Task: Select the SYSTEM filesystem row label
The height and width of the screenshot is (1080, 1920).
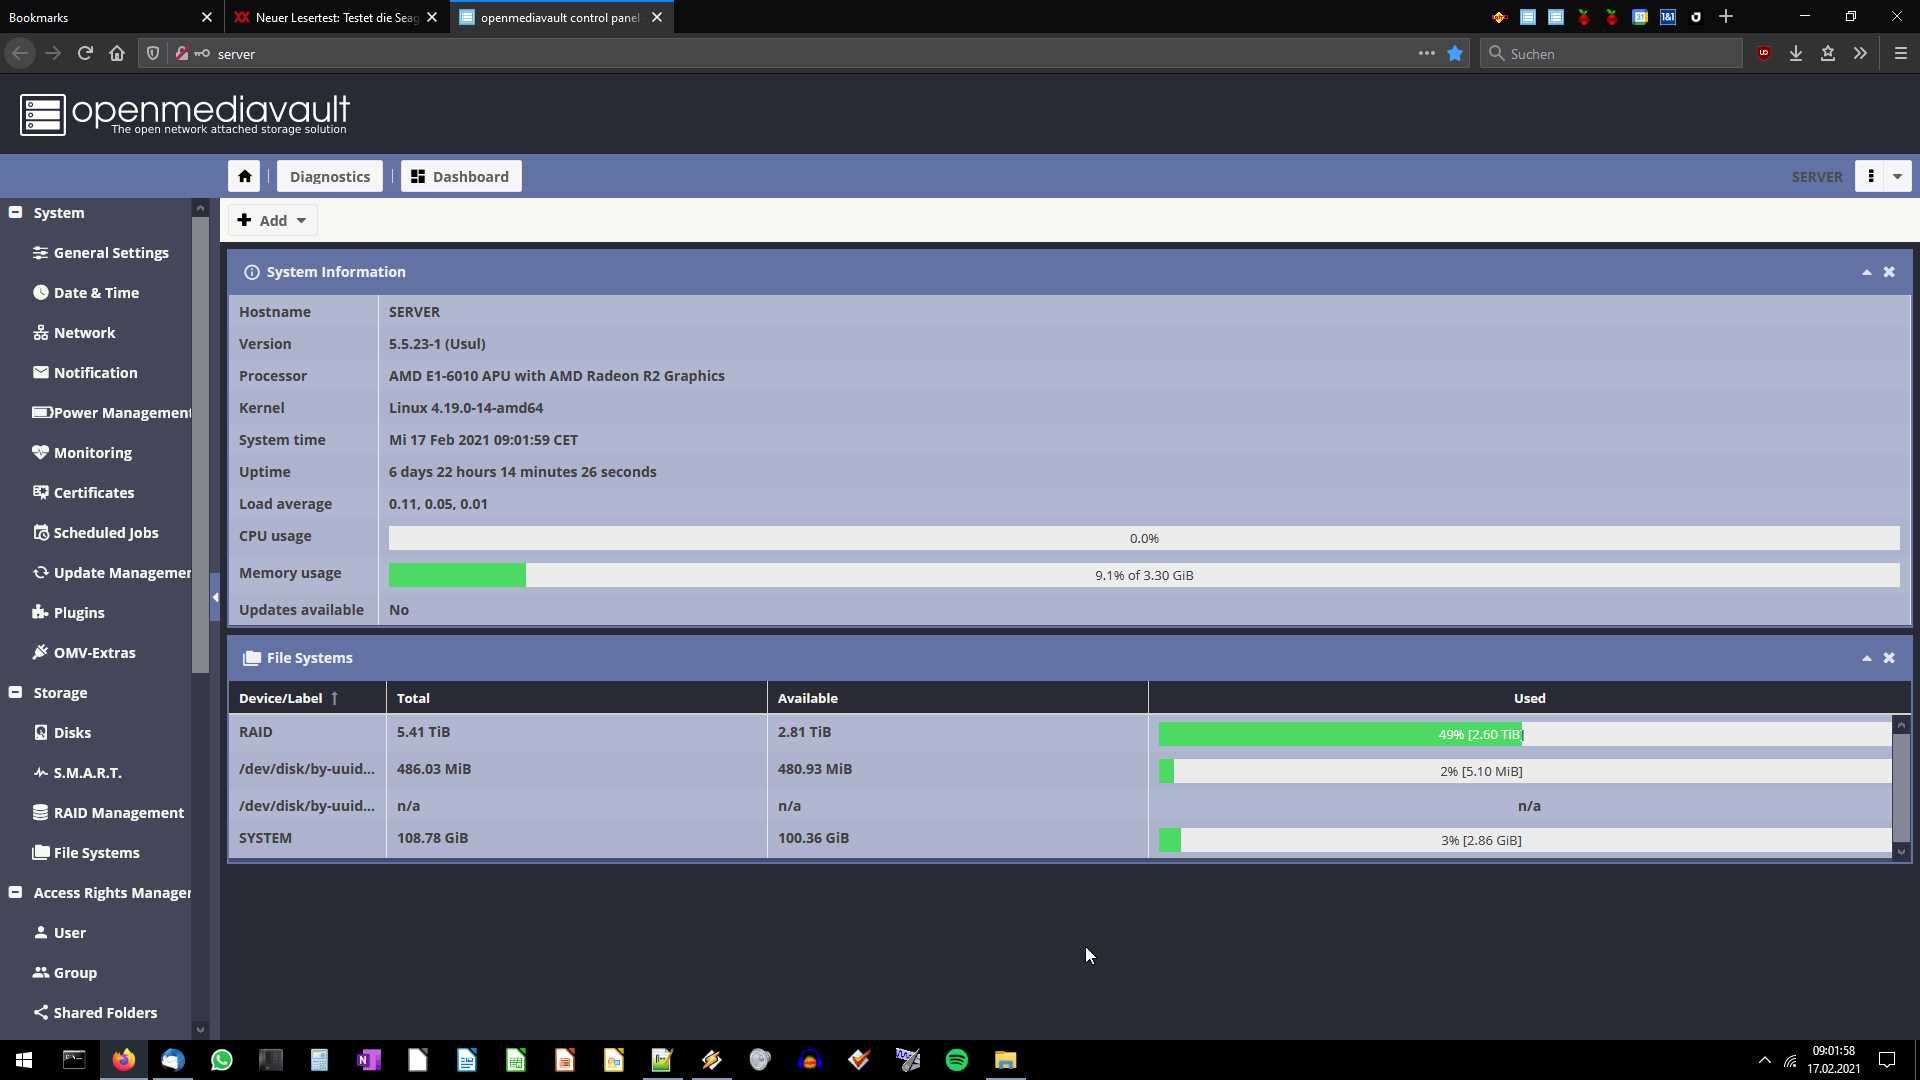Action: click(265, 838)
